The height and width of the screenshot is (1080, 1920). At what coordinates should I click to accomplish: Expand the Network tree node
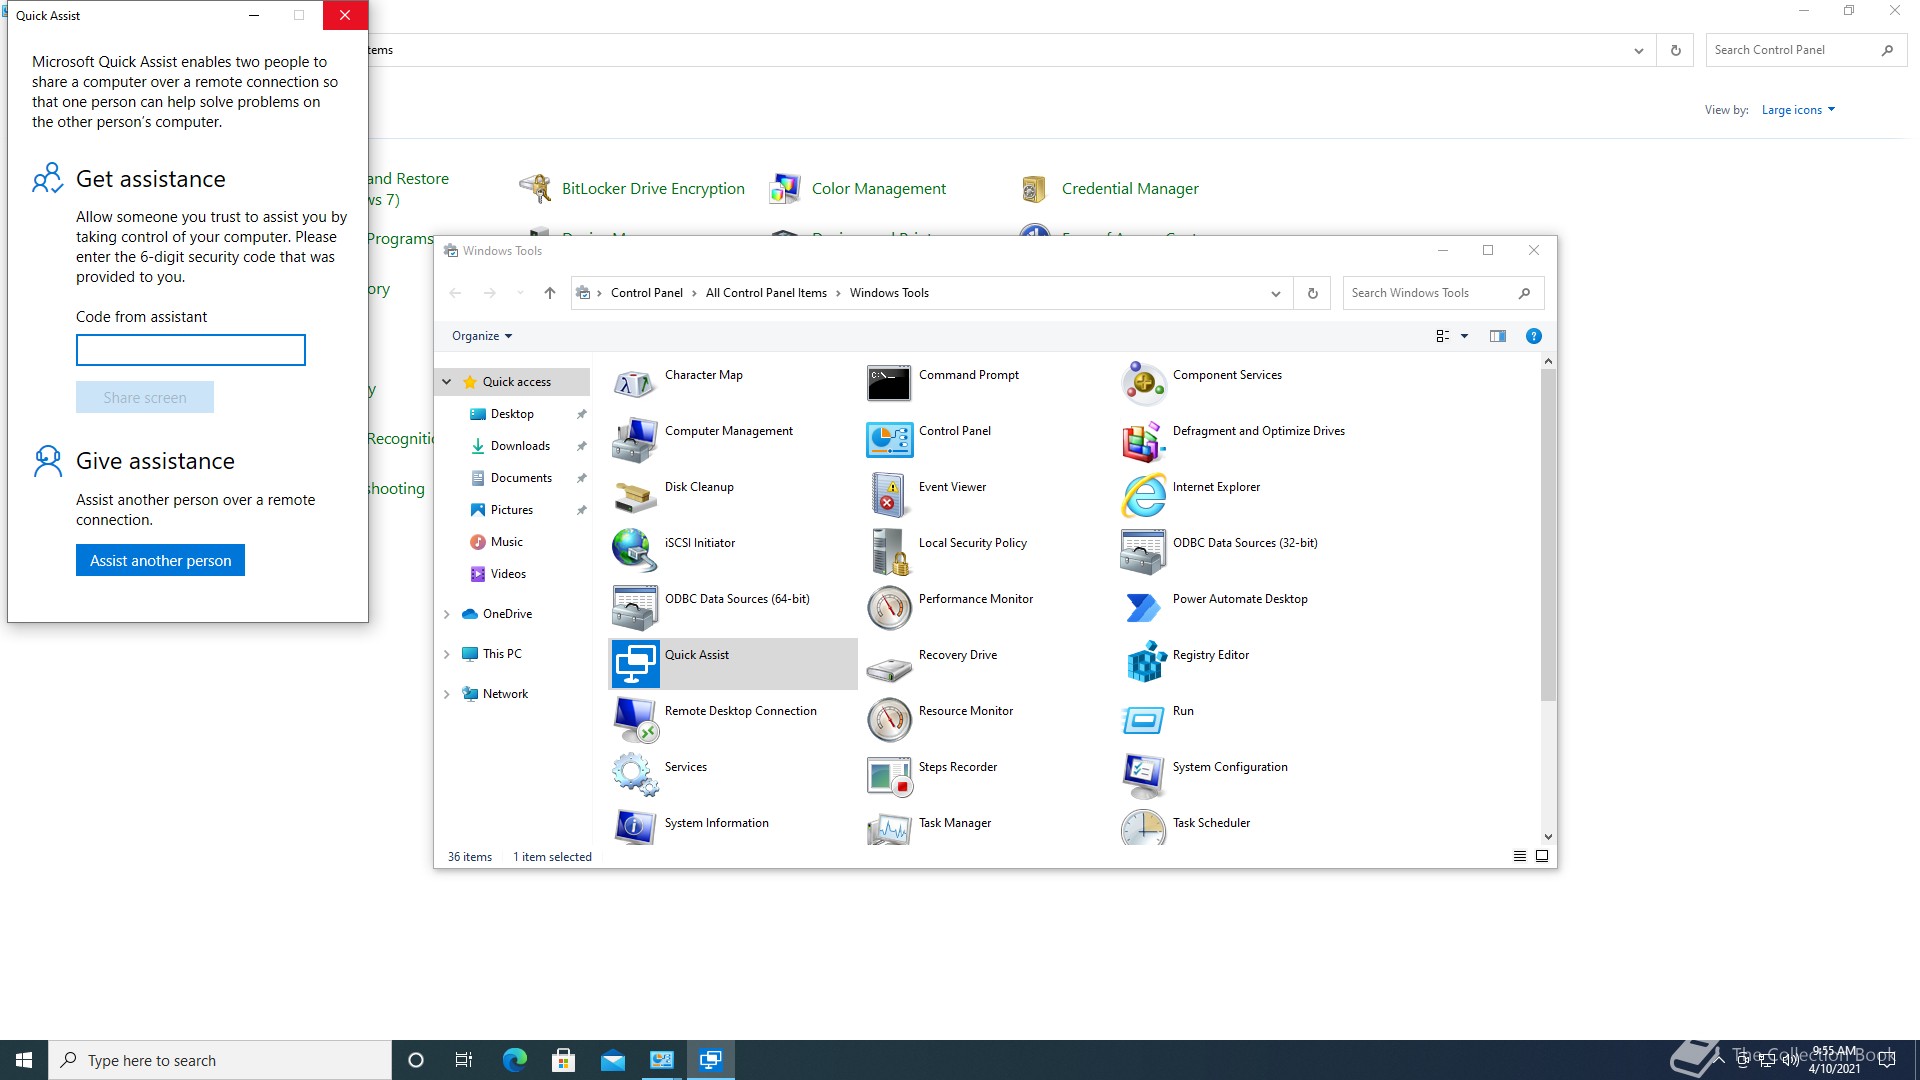coord(447,694)
